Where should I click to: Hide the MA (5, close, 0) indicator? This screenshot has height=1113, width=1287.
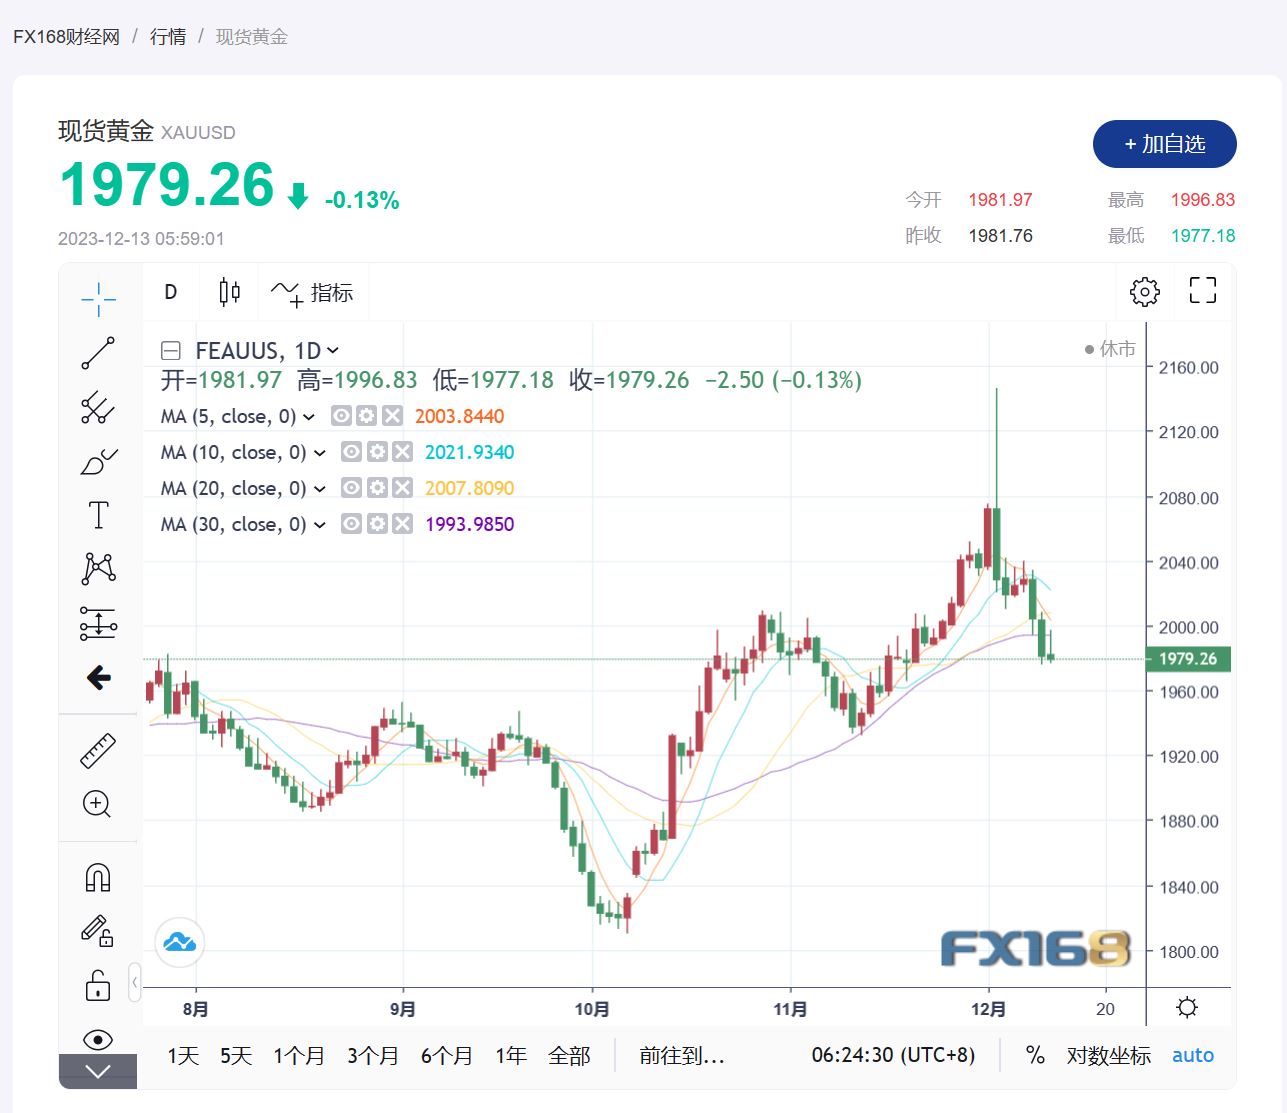(x=341, y=416)
